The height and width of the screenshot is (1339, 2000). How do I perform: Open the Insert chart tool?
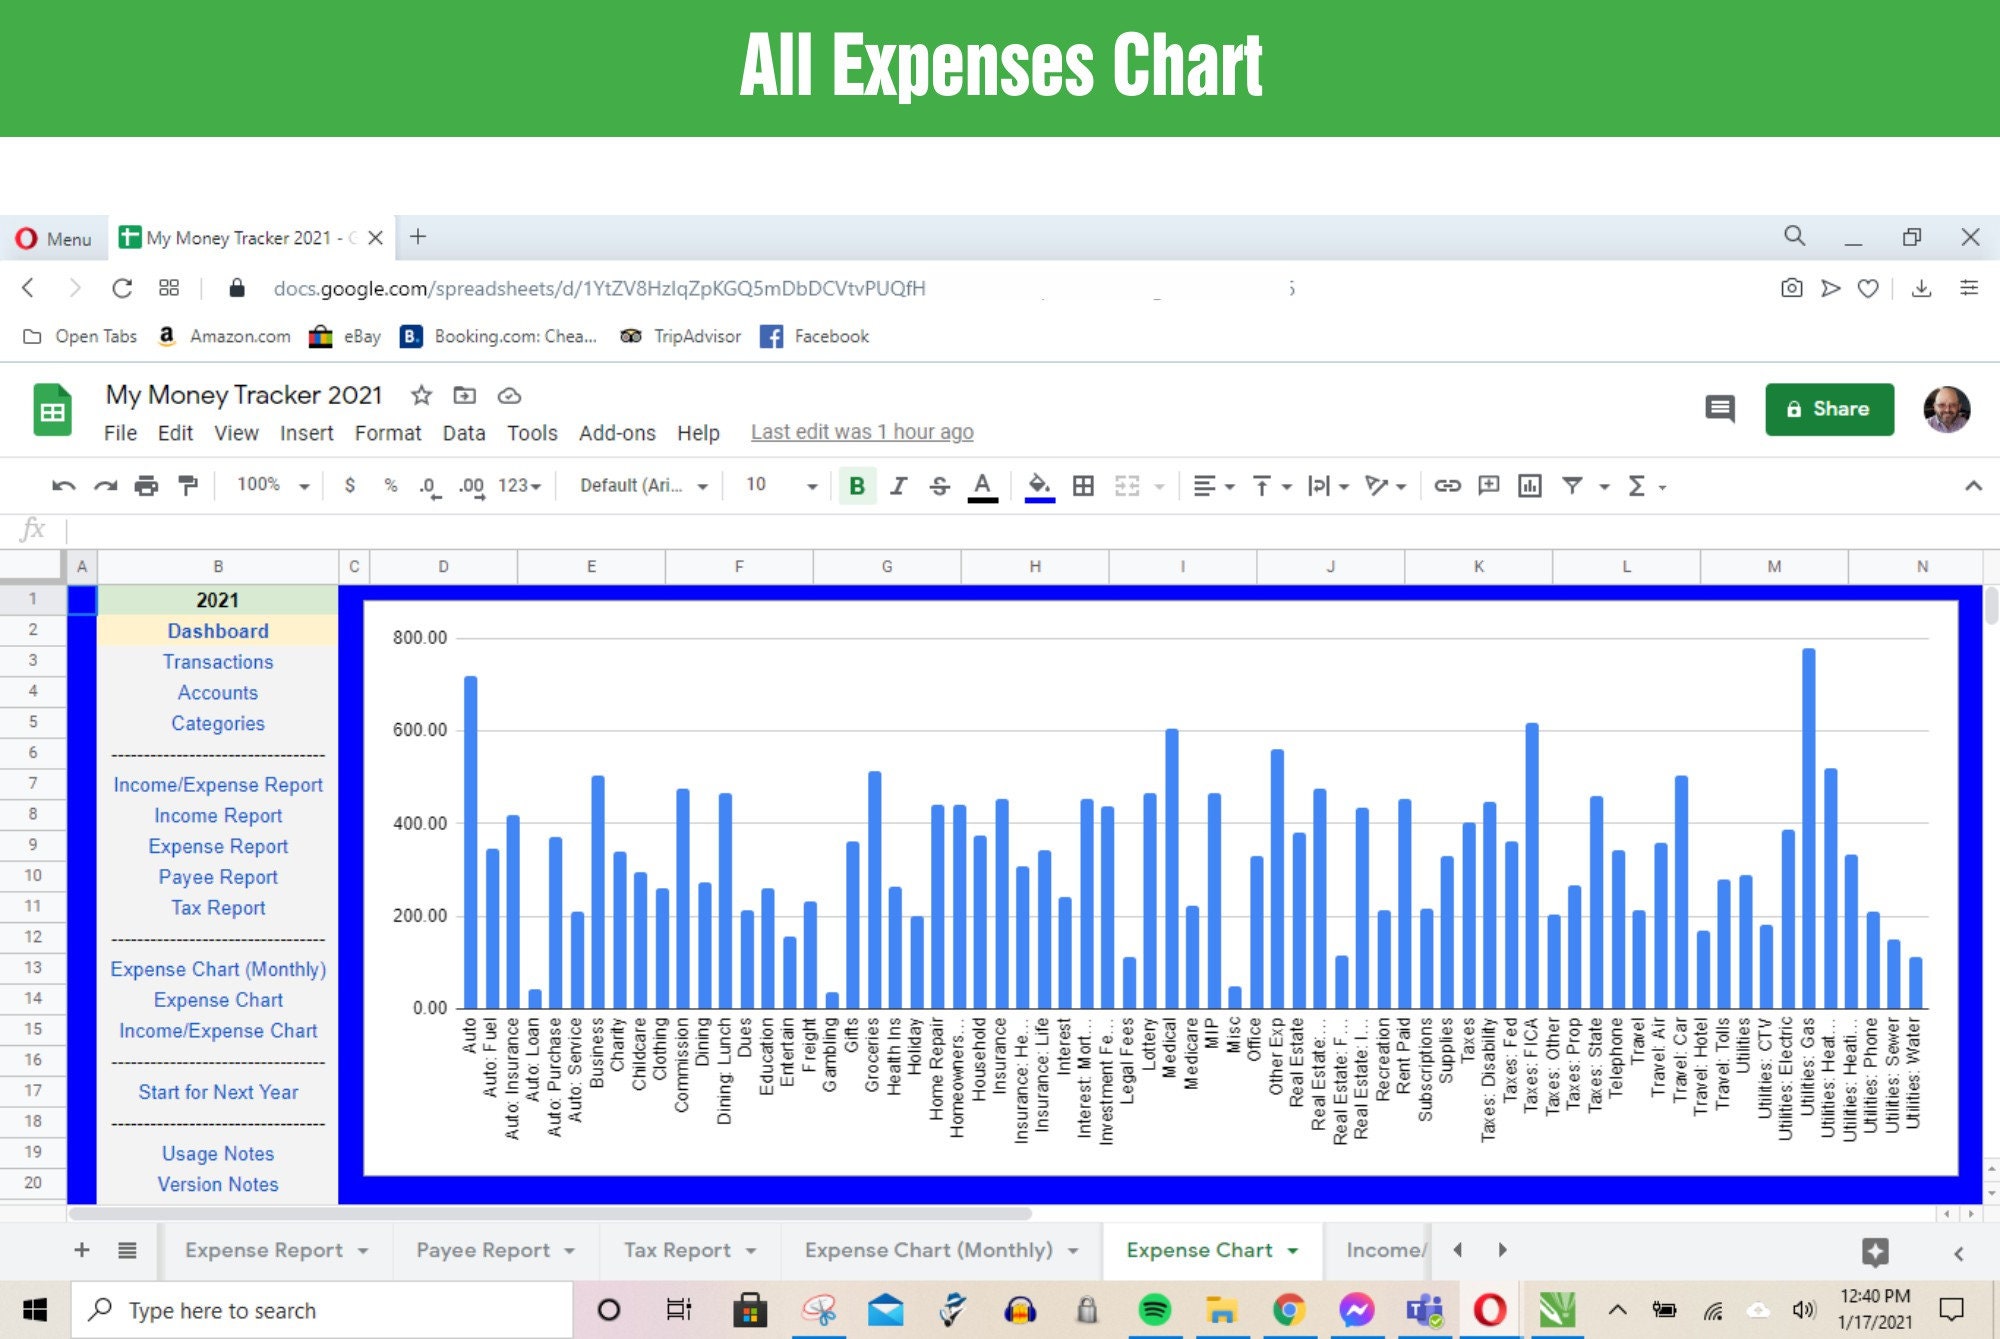1530,486
